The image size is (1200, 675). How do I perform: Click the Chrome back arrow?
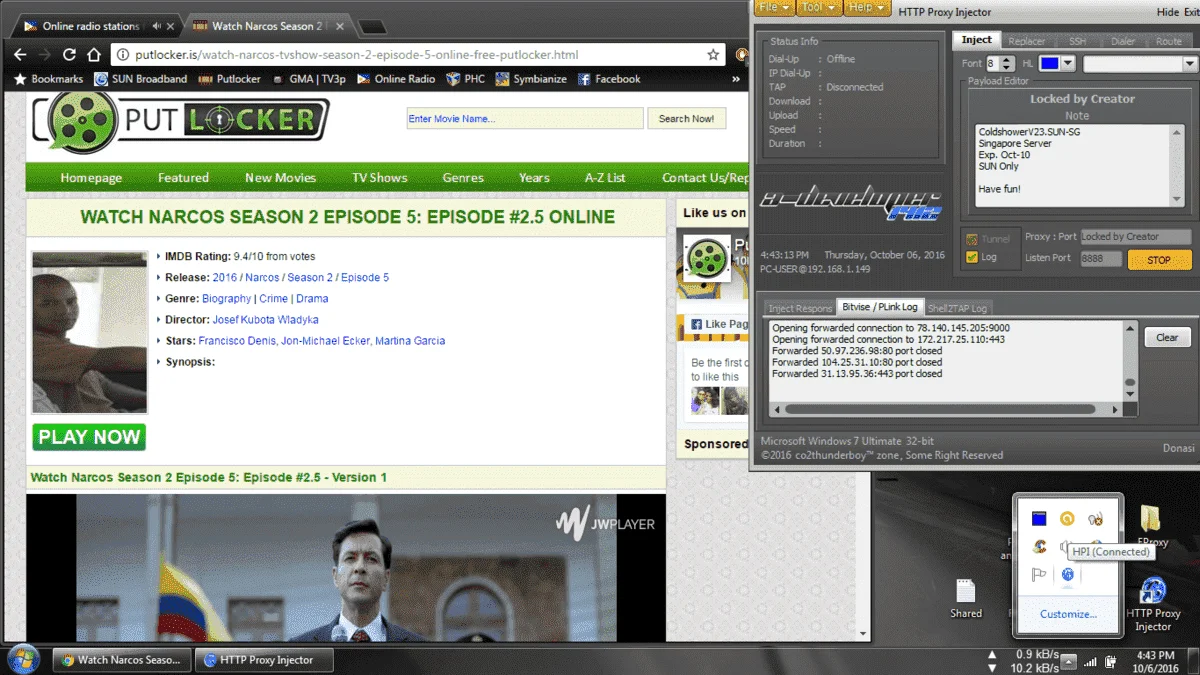point(19,55)
